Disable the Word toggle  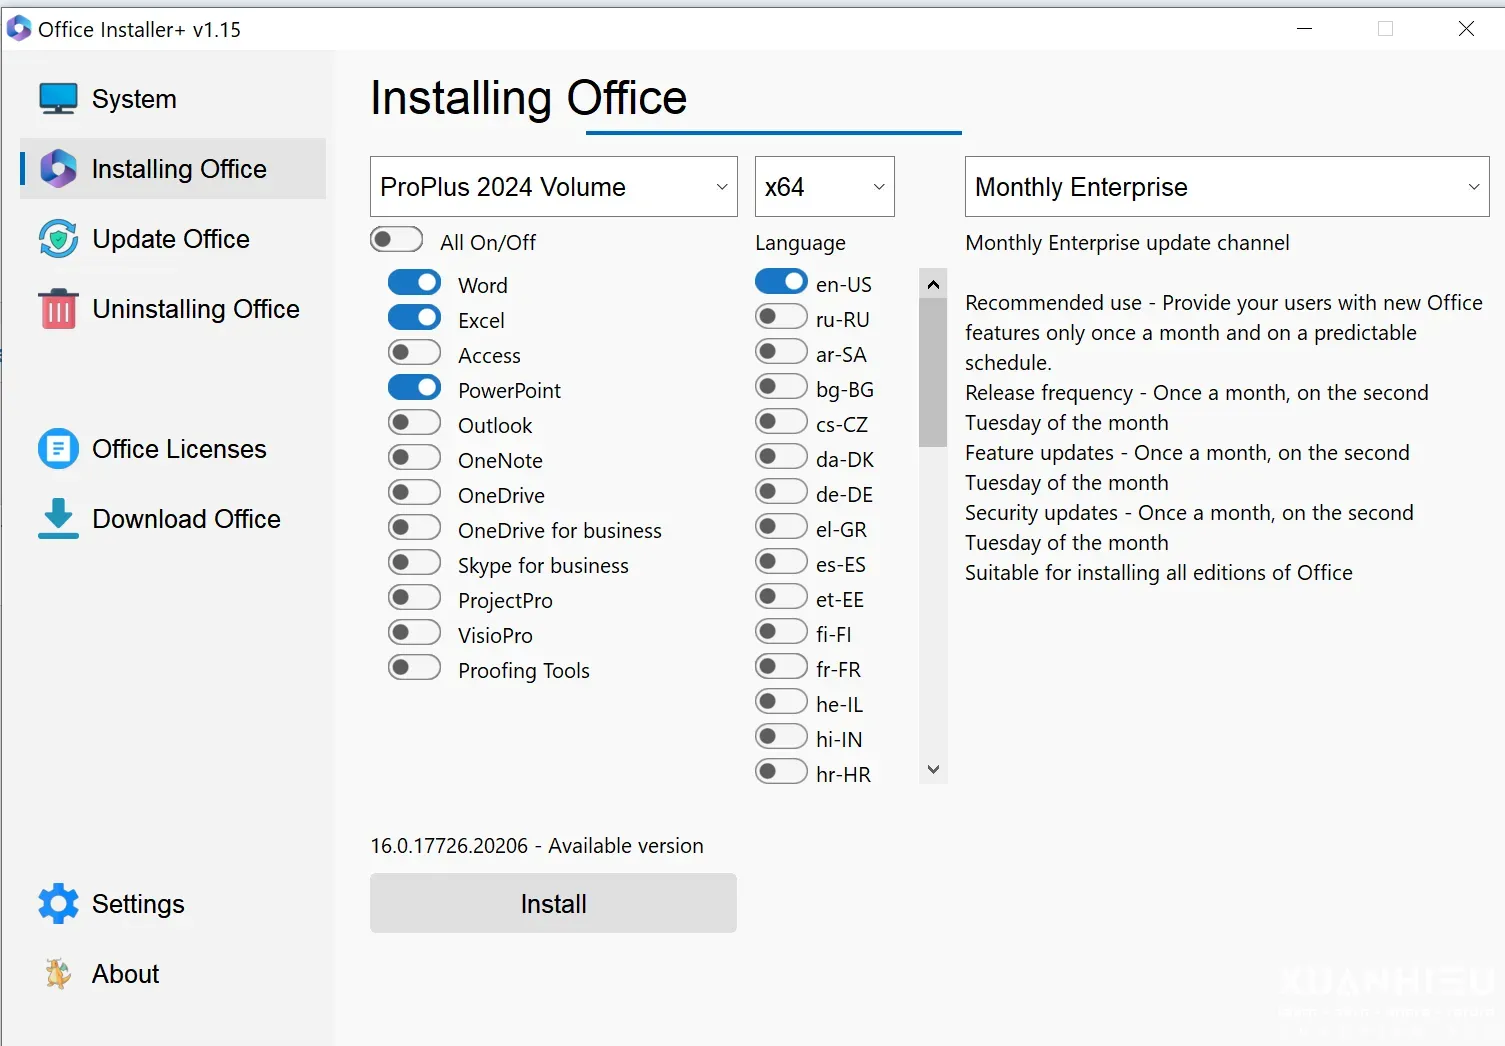click(414, 283)
